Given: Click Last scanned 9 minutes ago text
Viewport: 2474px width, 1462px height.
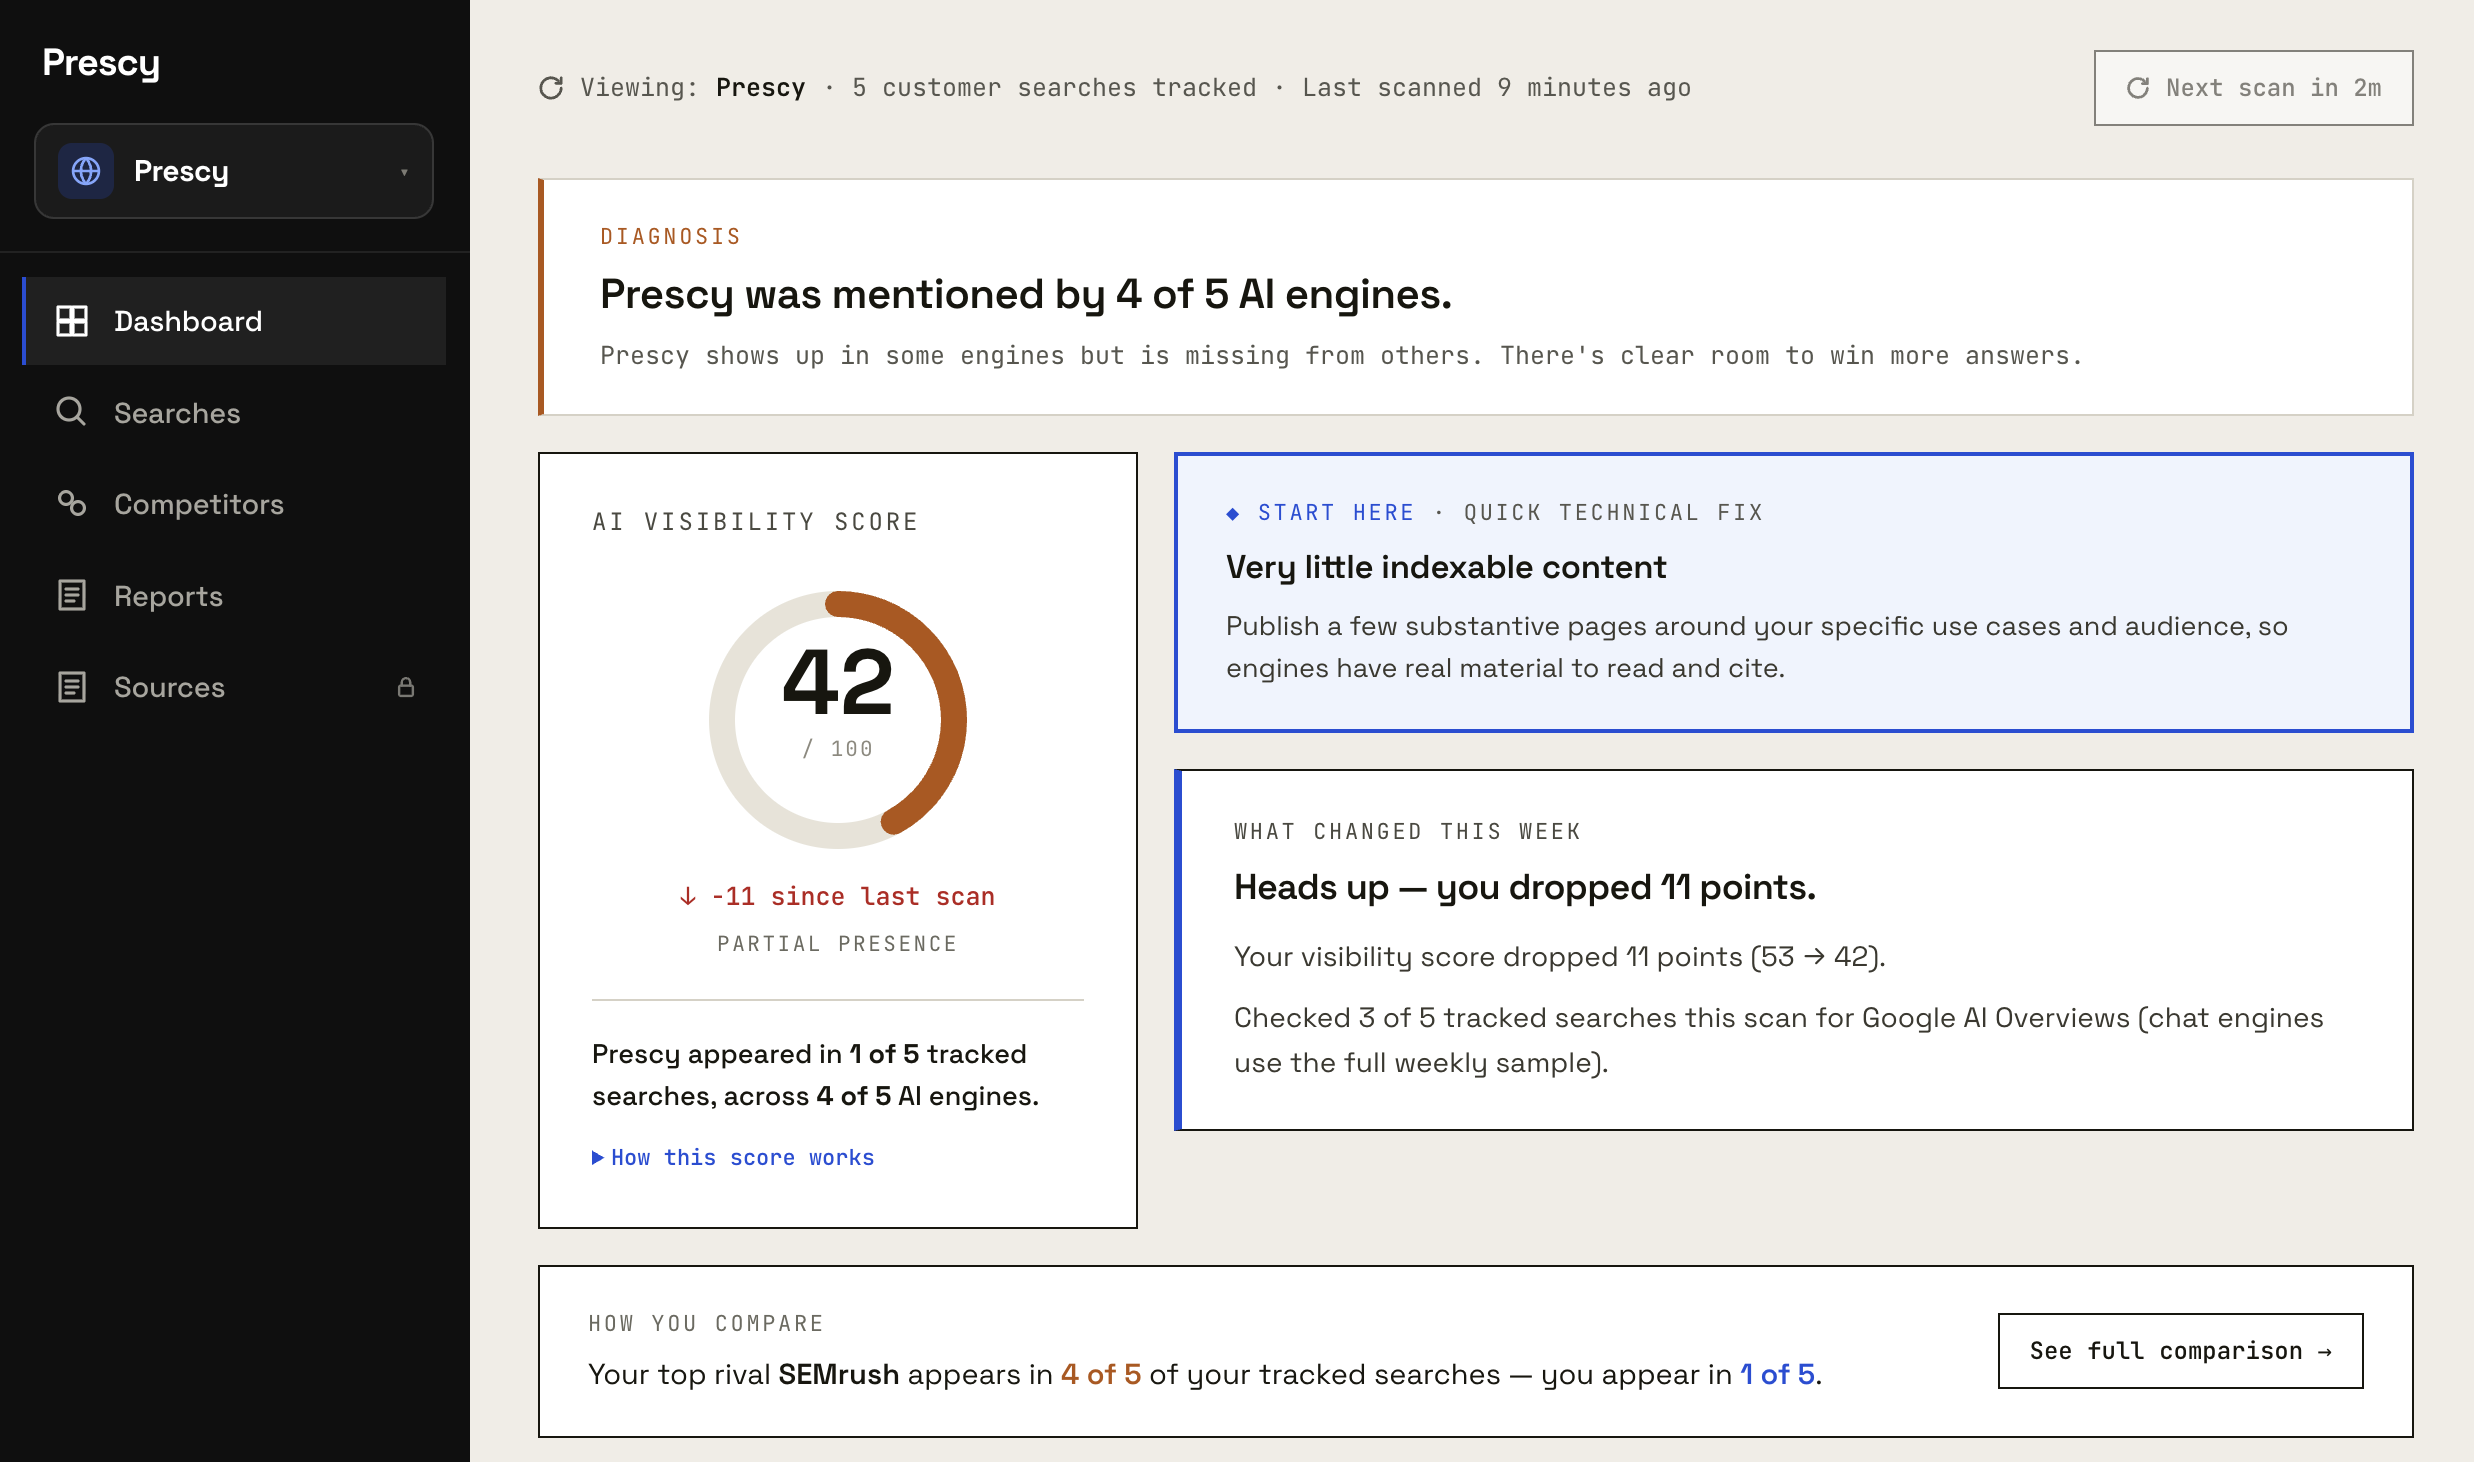Looking at the screenshot, I should [x=1496, y=88].
